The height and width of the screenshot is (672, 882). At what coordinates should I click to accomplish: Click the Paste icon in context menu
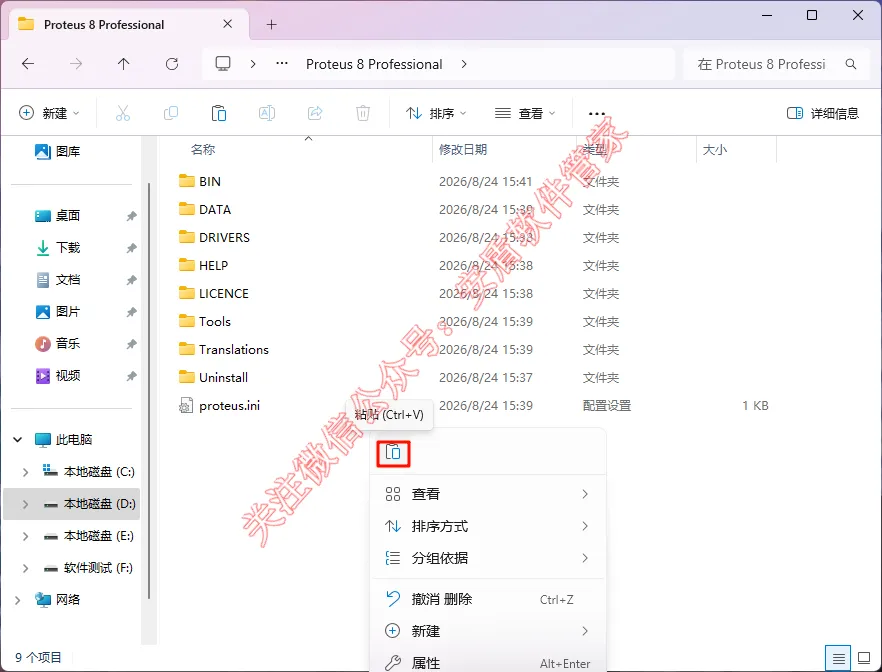[x=393, y=453]
